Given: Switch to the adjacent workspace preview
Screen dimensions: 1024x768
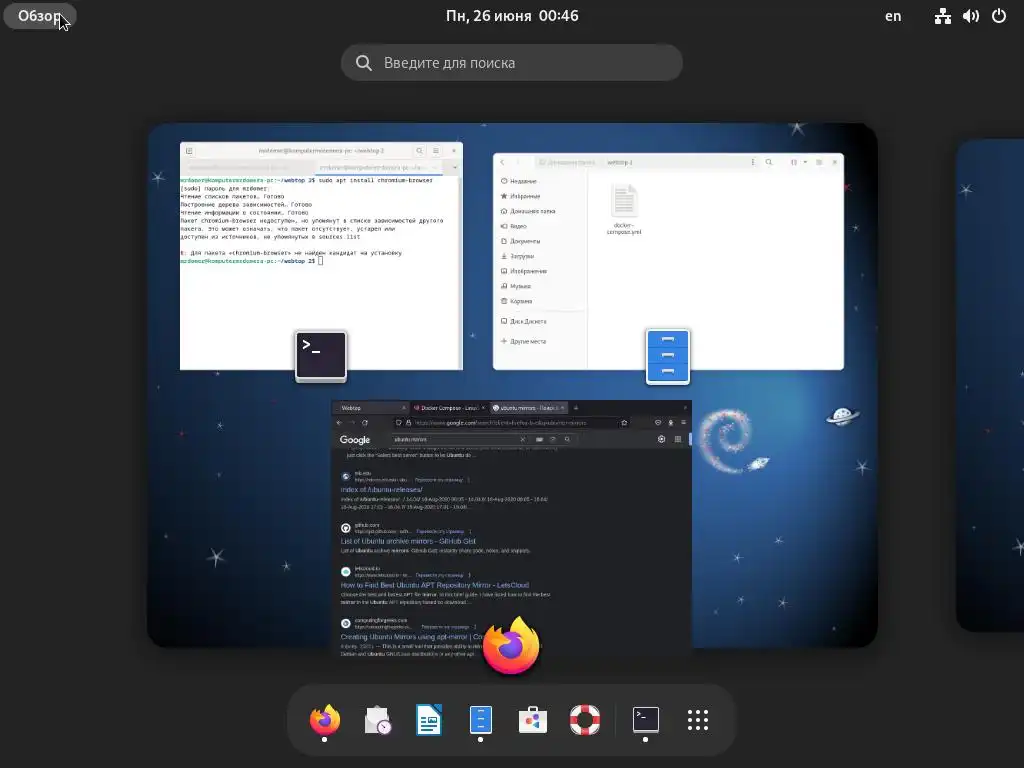Looking at the screenshot, I should (x=990, y=385).
